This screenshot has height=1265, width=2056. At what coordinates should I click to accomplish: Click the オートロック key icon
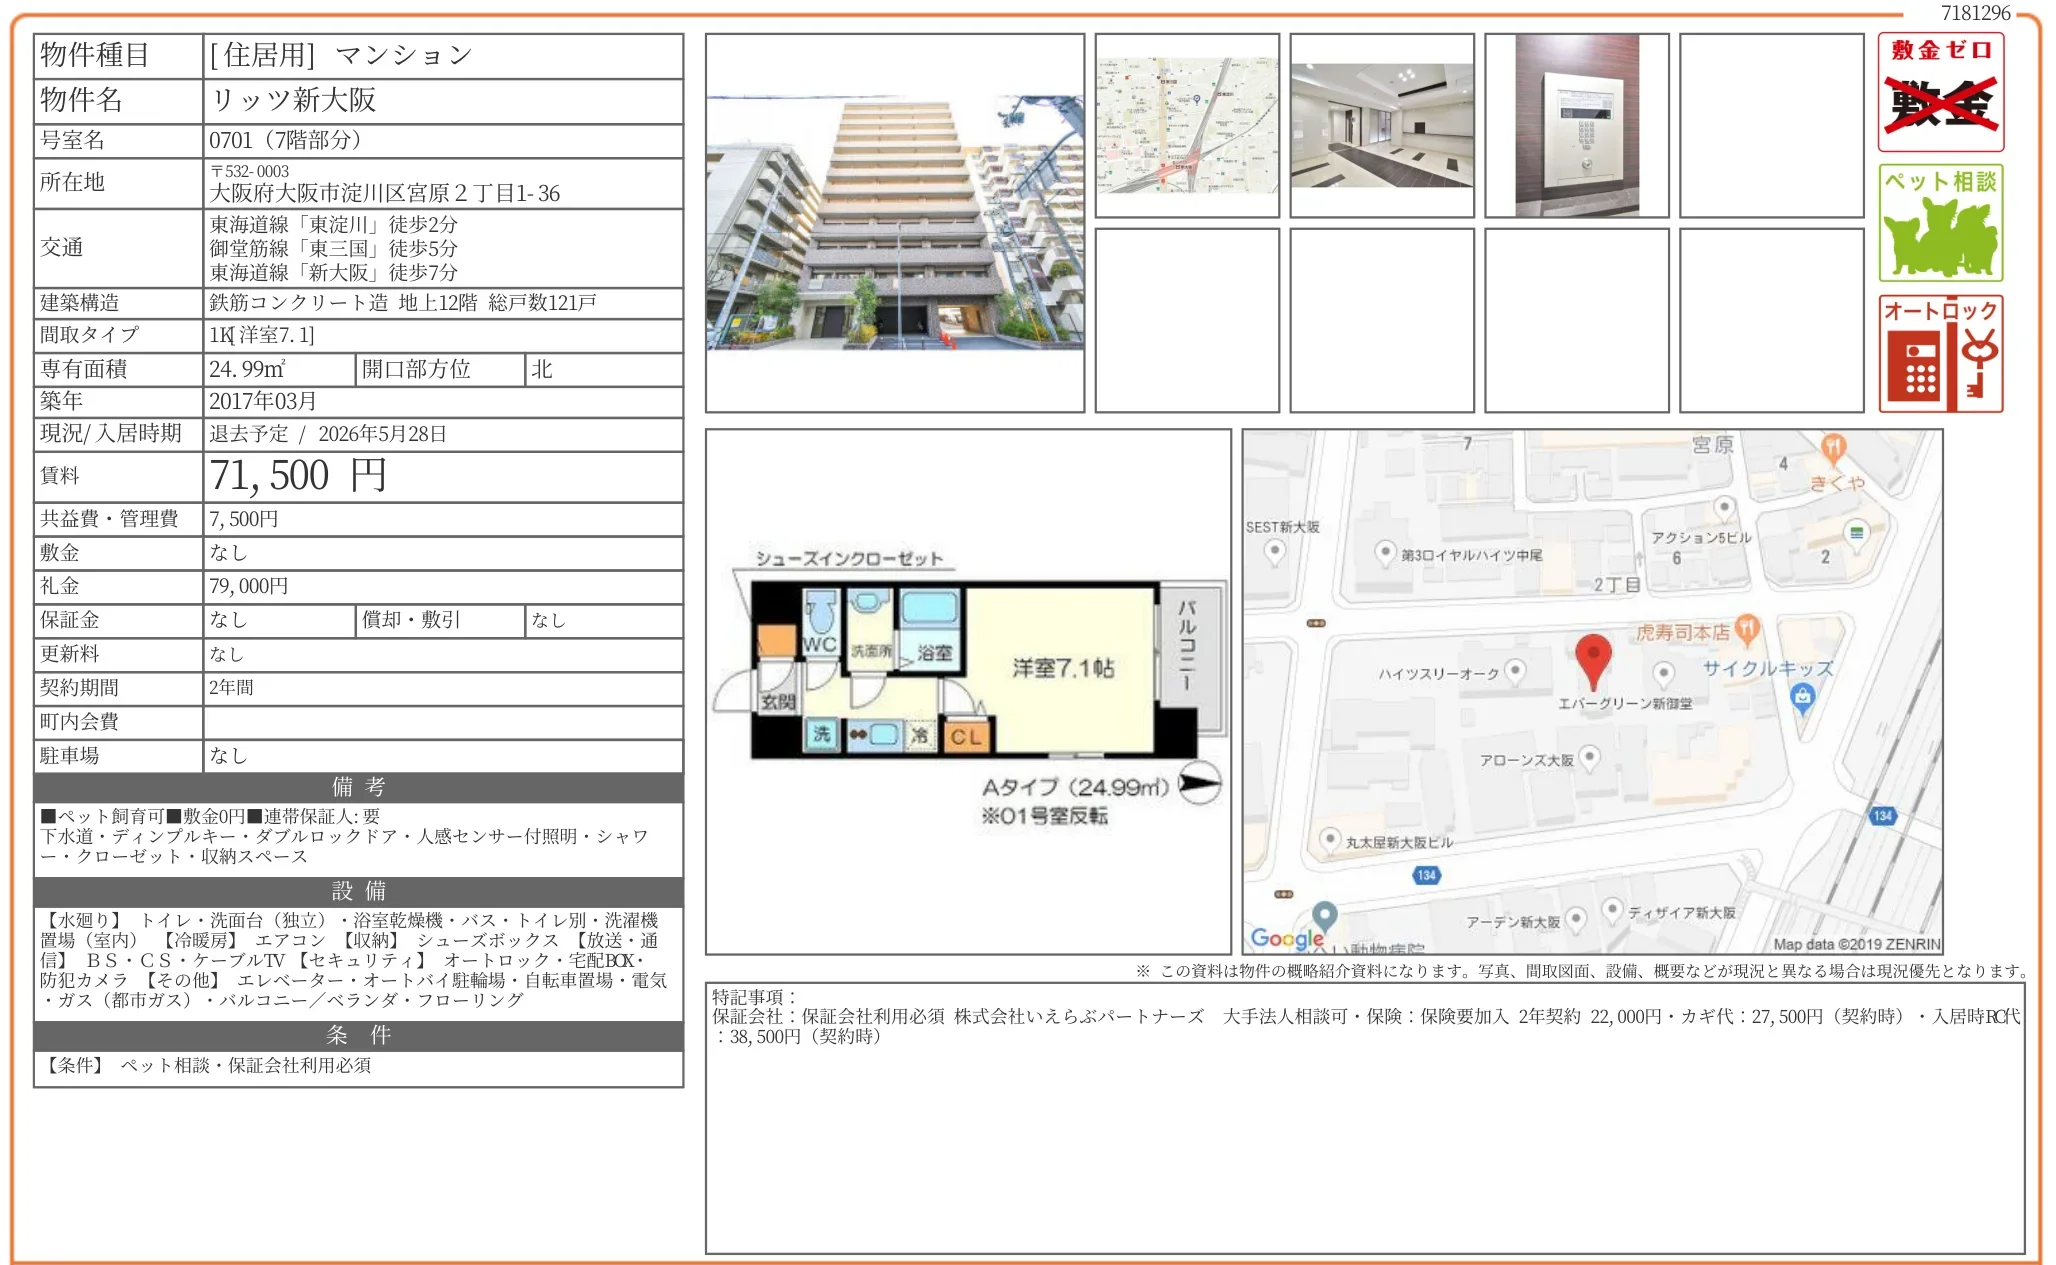click(x=1939, y=353)
